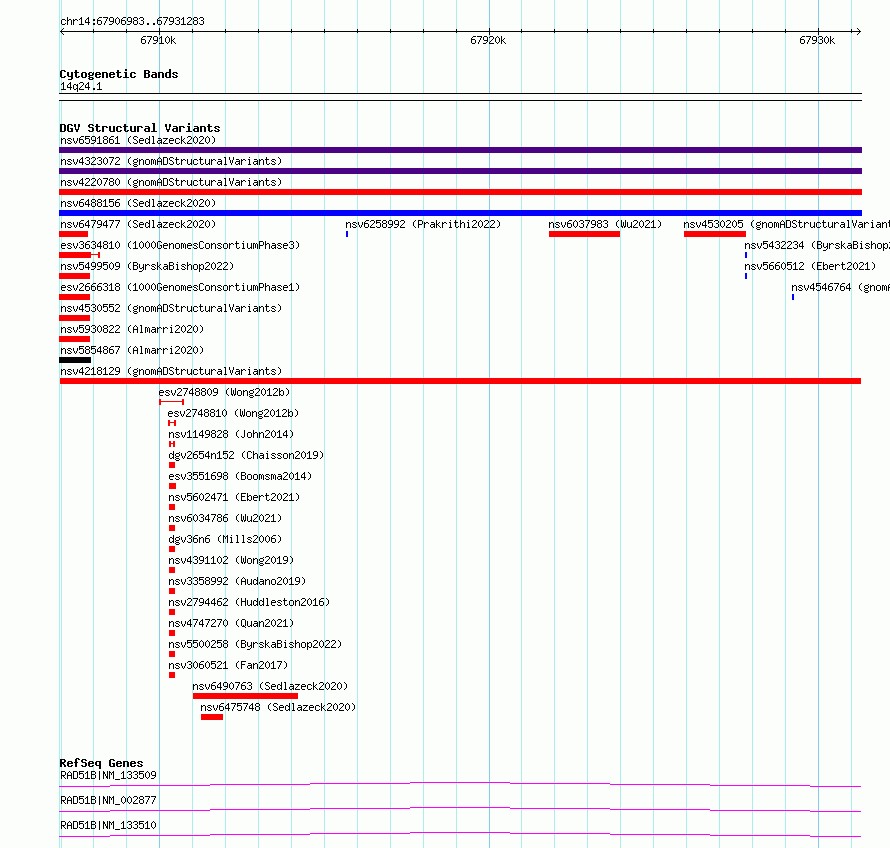
Task: Click dgv36n6 (Mills2006) label
Action: pos(225,539)
